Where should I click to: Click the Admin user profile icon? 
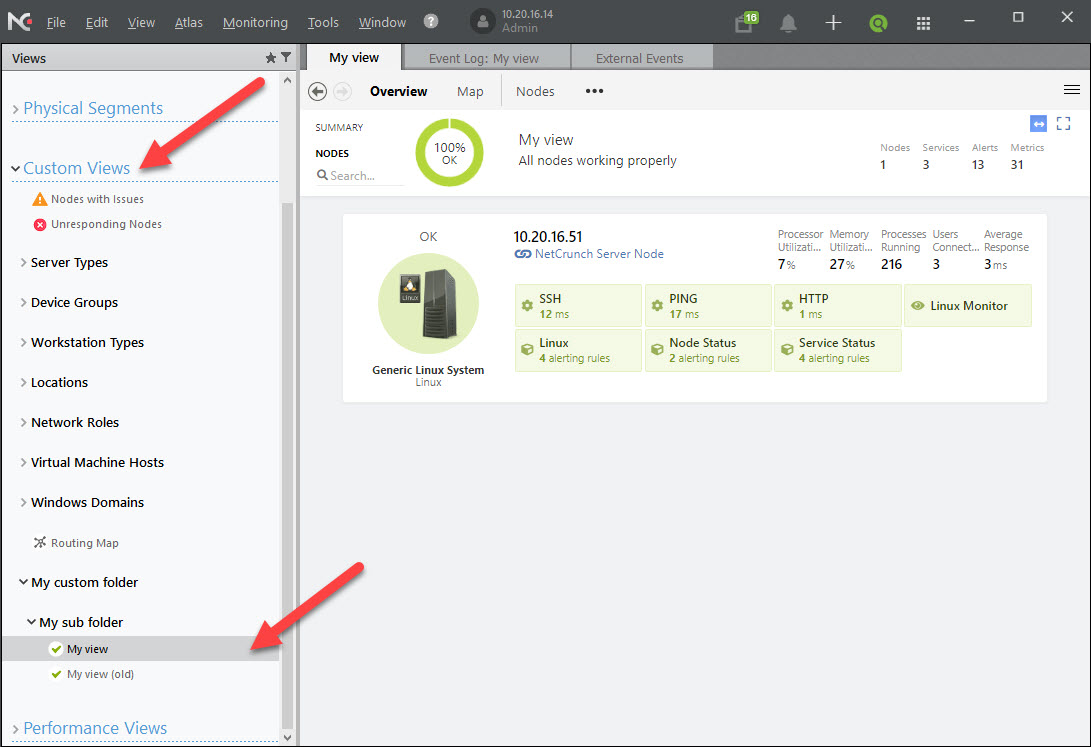(482, 22)
